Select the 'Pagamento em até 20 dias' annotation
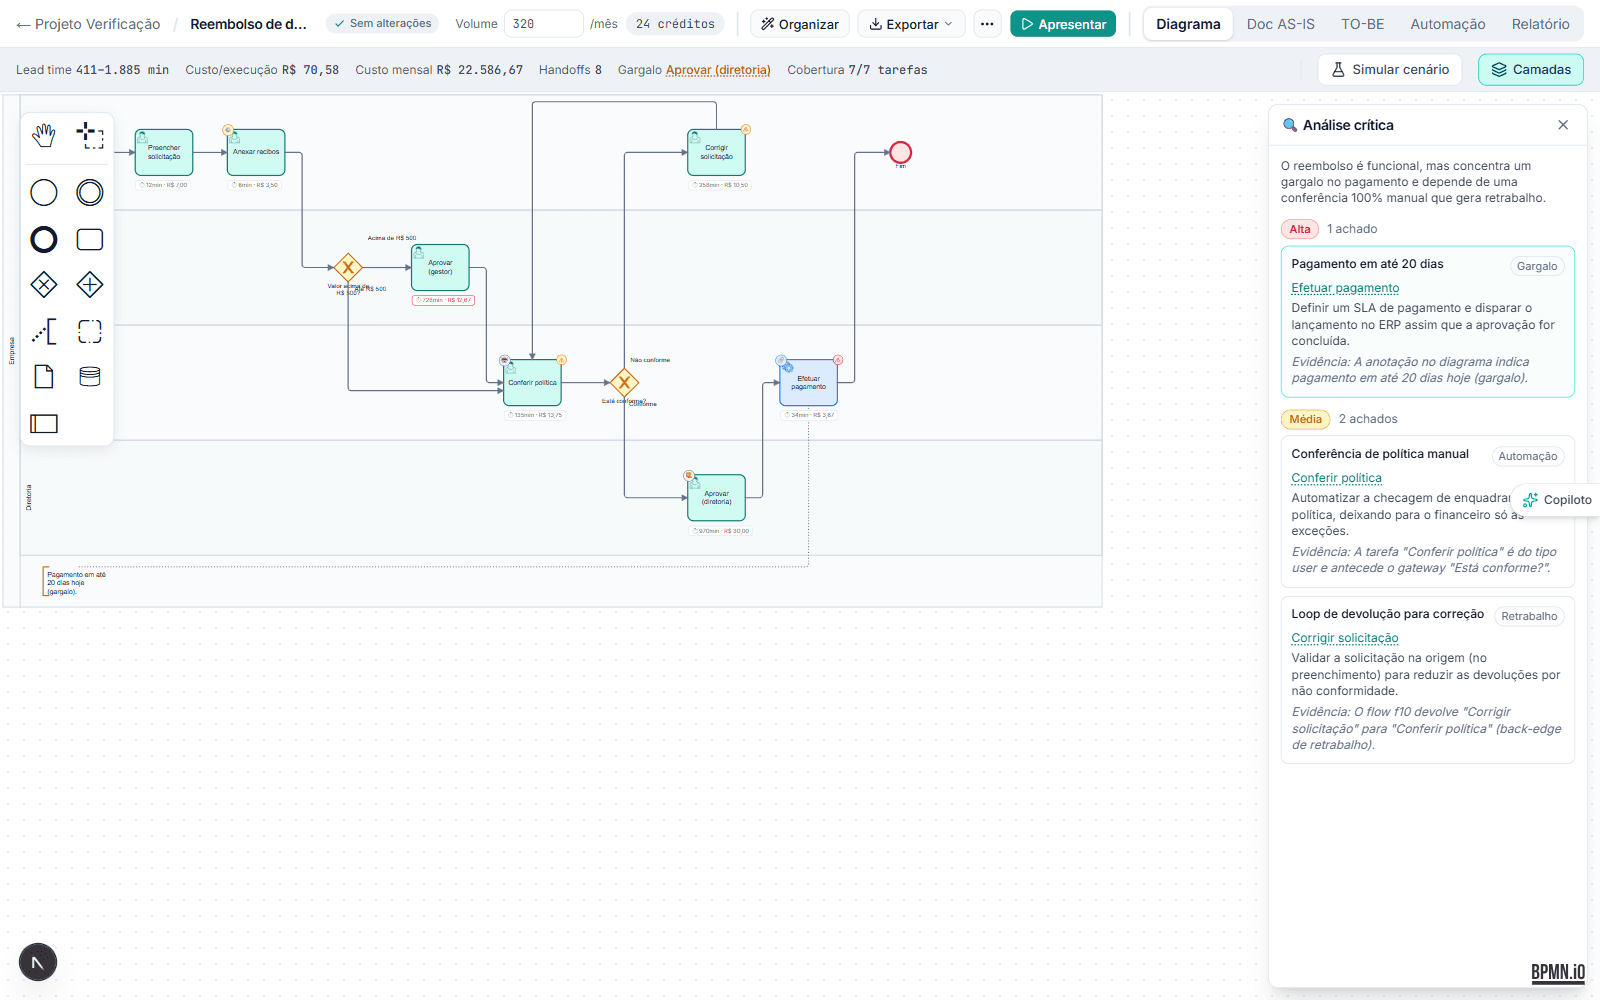The height and width of the screenshot is (1000, 1600). 76,583
